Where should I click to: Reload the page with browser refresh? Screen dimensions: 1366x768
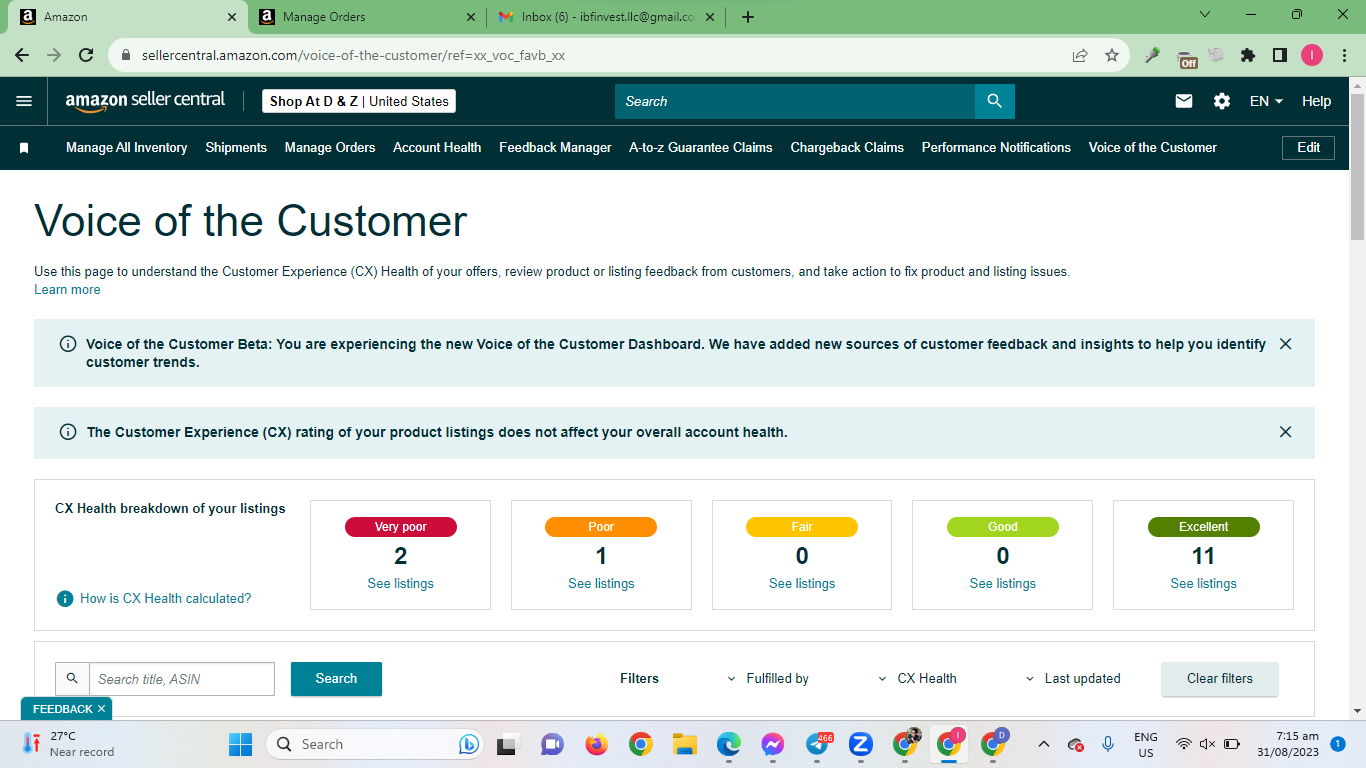click(86, 56)
